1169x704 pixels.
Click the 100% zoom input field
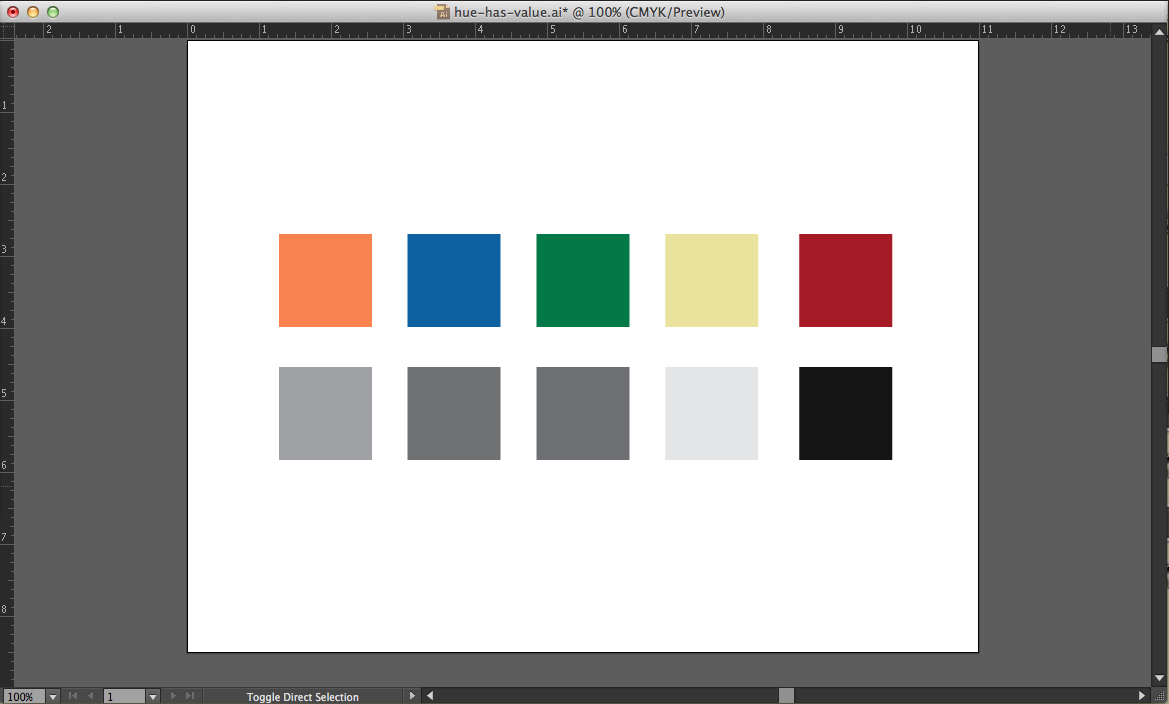[x=22, y=696]
